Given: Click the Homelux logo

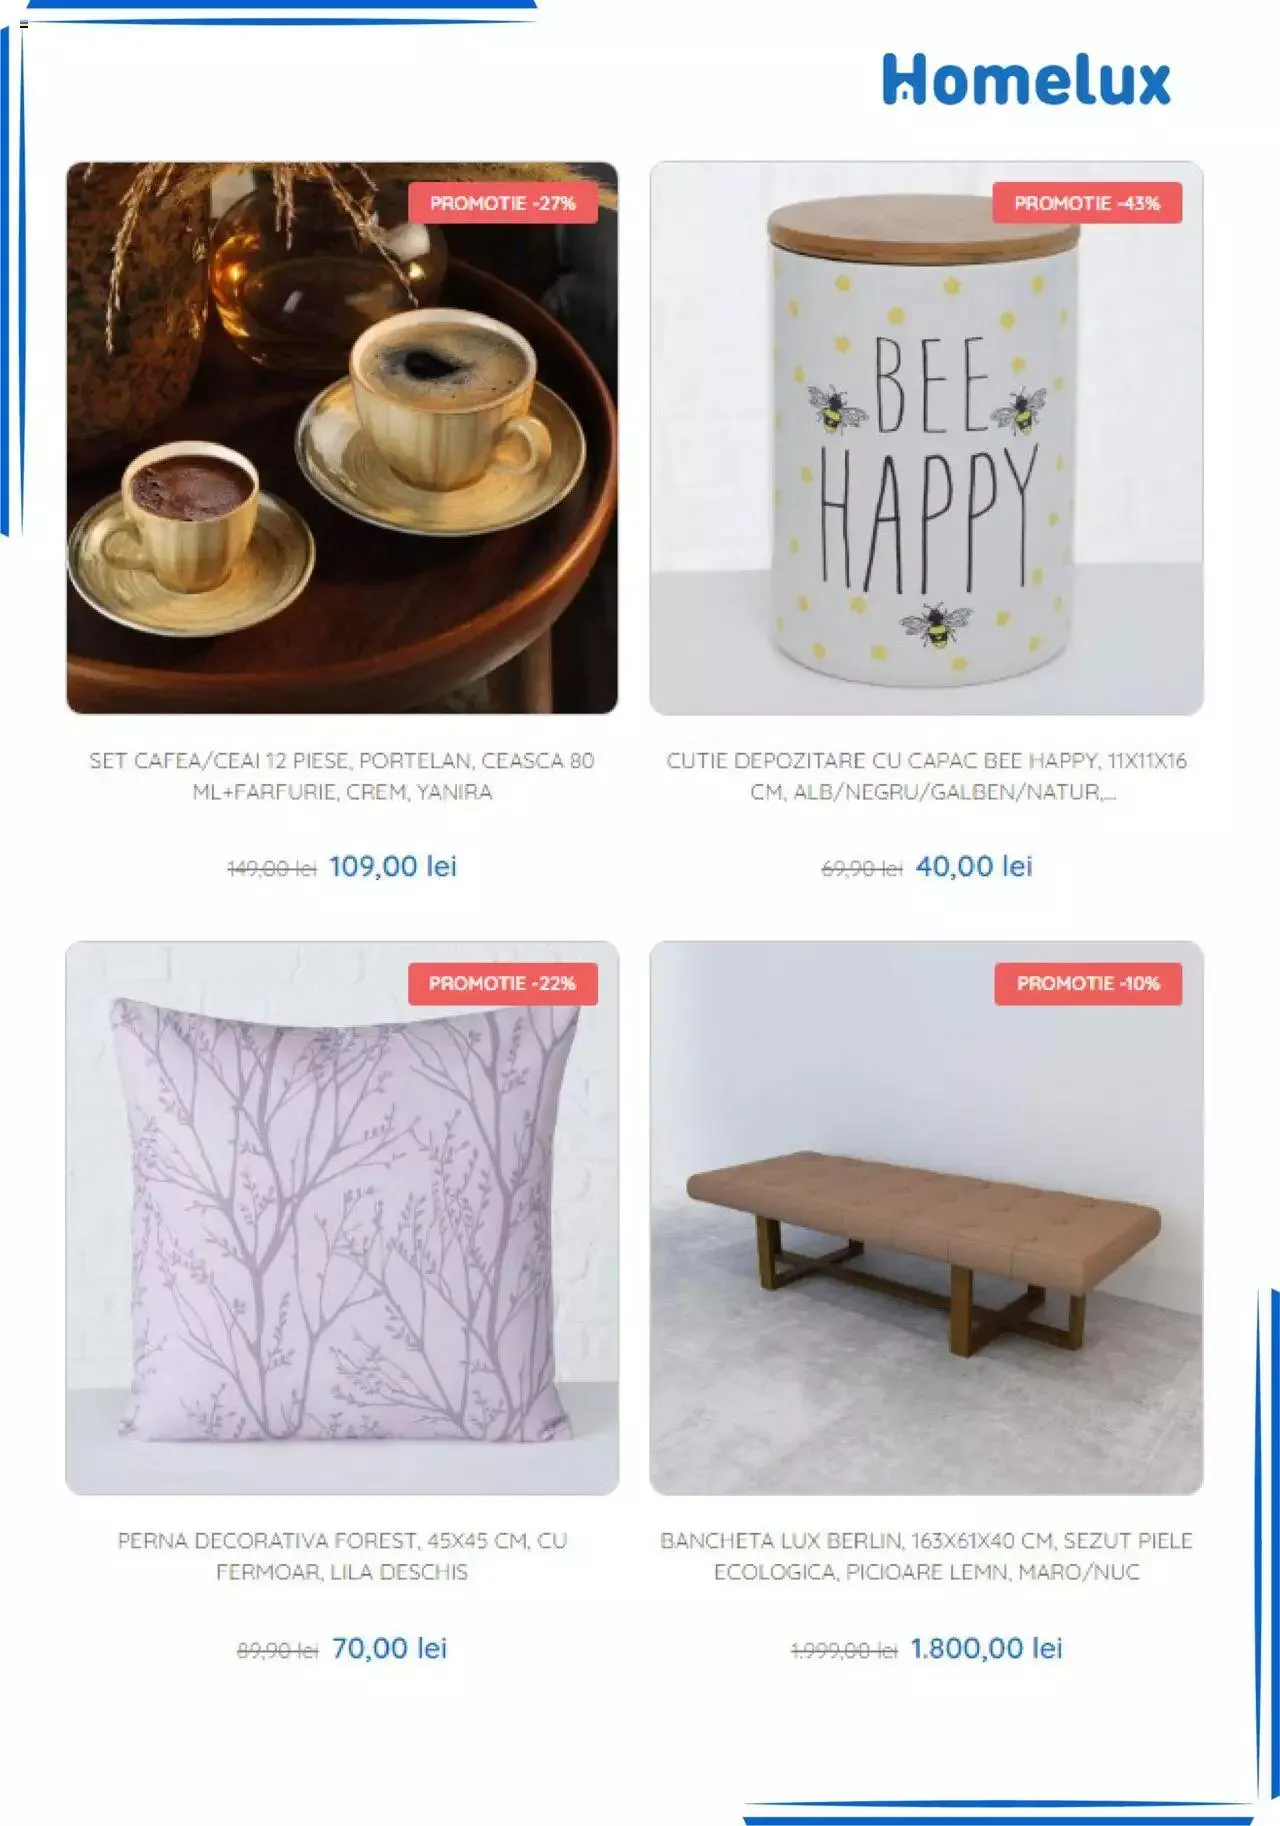Looking at the screenshot, I should click(1026, 80).
